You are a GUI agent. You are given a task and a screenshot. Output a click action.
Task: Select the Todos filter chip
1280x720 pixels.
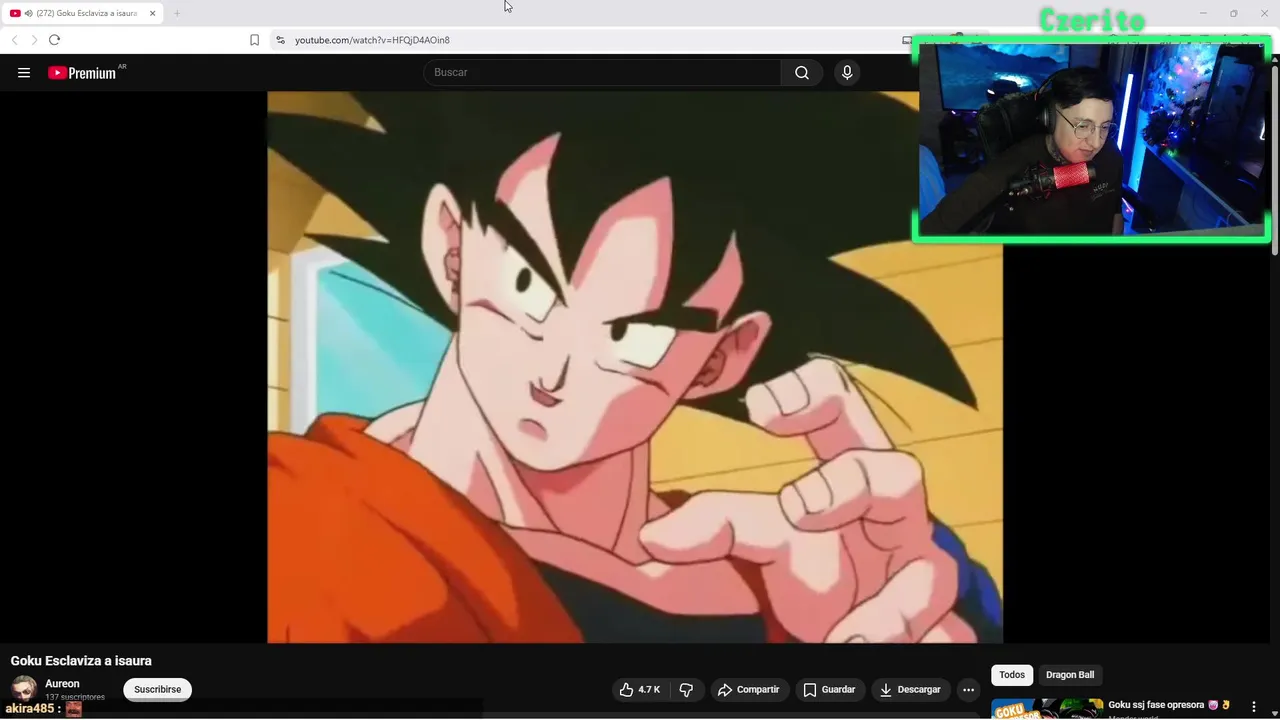point(1012,675)
